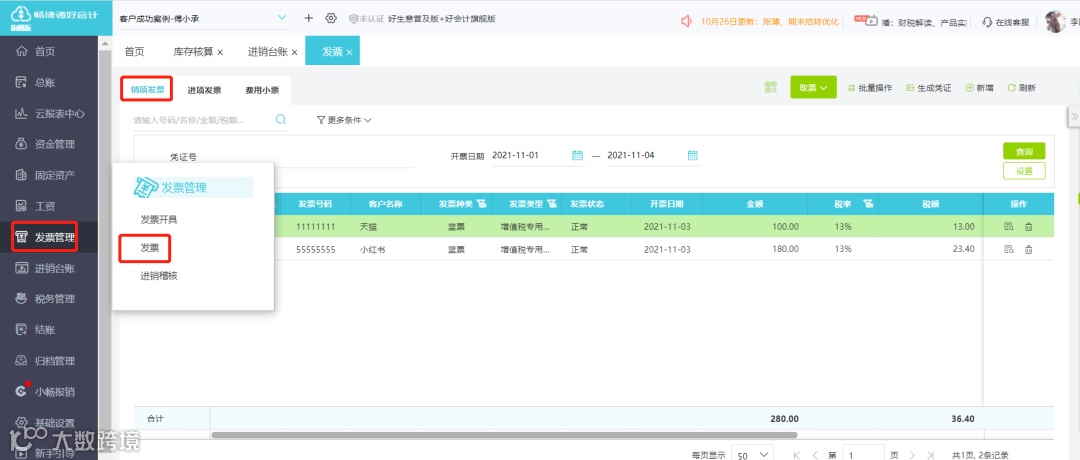Click the 生成凭证 button
This screenshot has height=460, width=1080.
point(928,88)
